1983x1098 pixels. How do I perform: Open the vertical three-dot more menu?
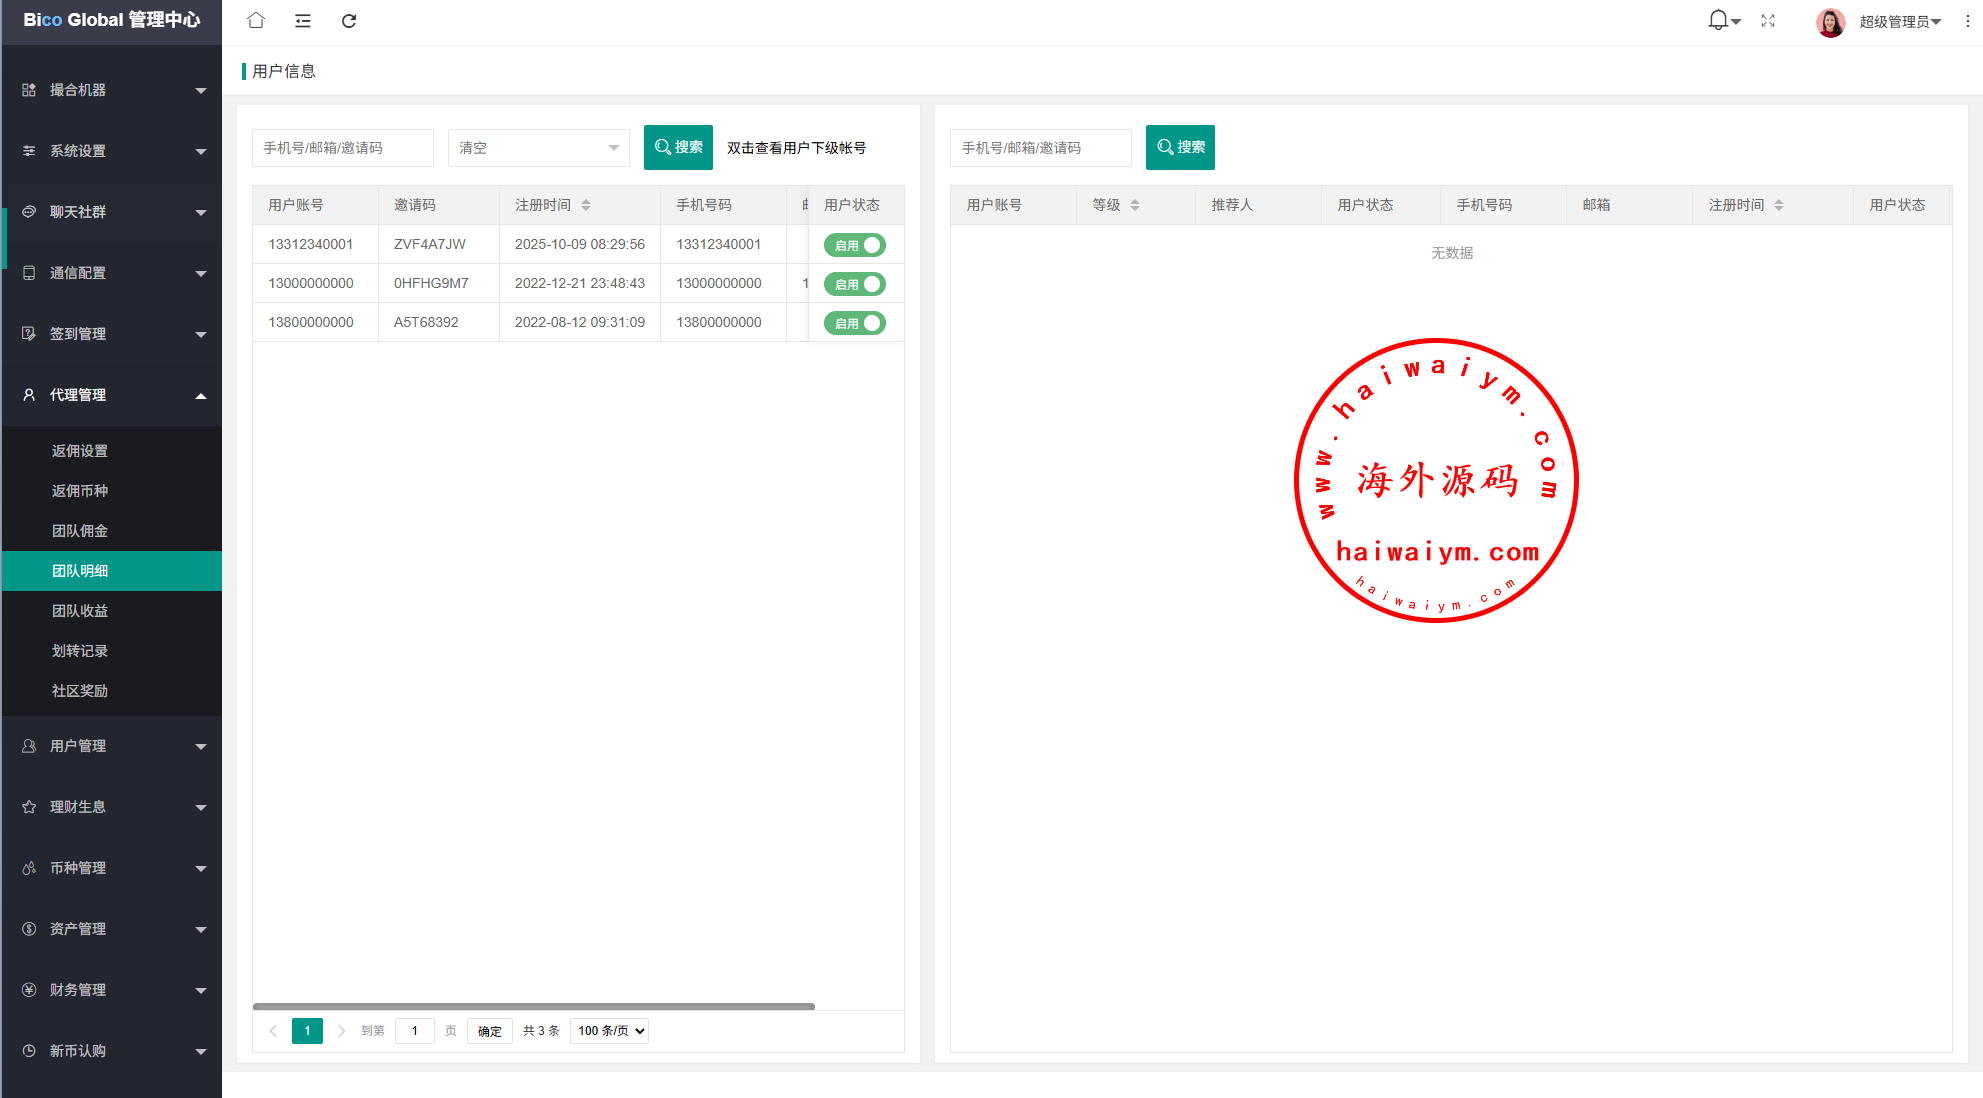(x=1967, y=21)
